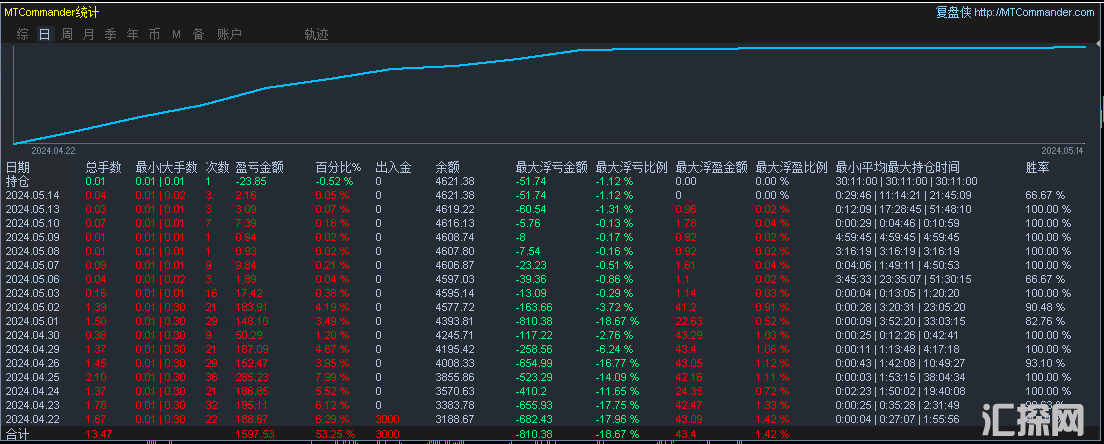
Task: Select the 年 yearly statistics tab
Action: (x=132, y=34)
